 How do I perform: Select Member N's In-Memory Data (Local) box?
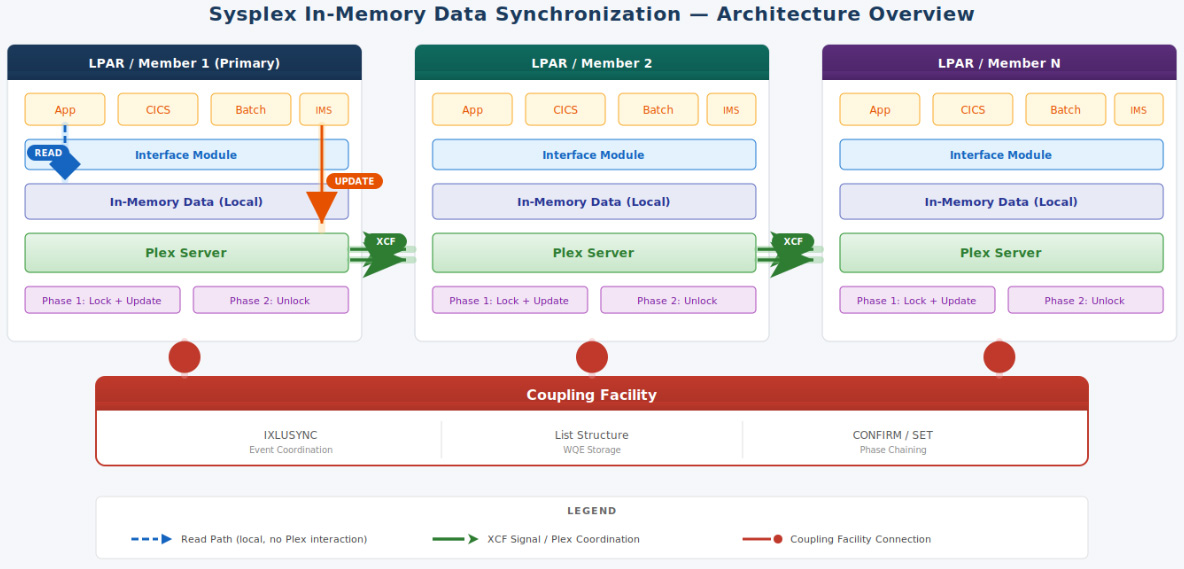click(1002, 201)
